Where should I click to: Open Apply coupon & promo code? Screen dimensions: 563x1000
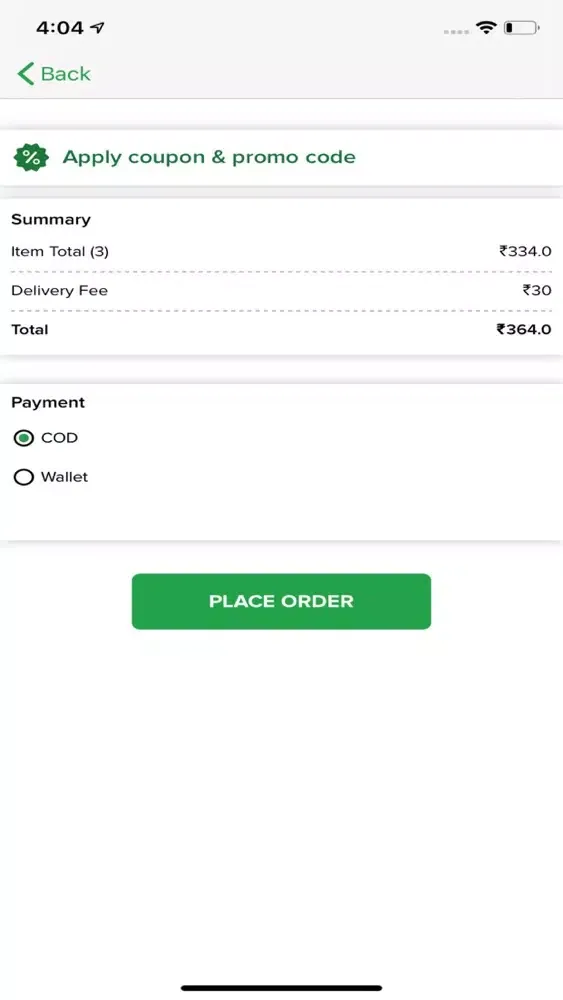click(281, 158)
